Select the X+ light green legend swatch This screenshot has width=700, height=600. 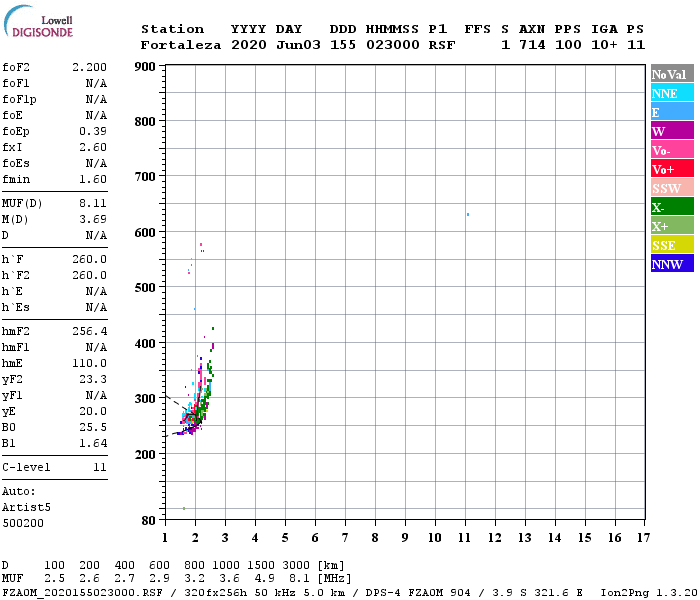coord(672,225)
